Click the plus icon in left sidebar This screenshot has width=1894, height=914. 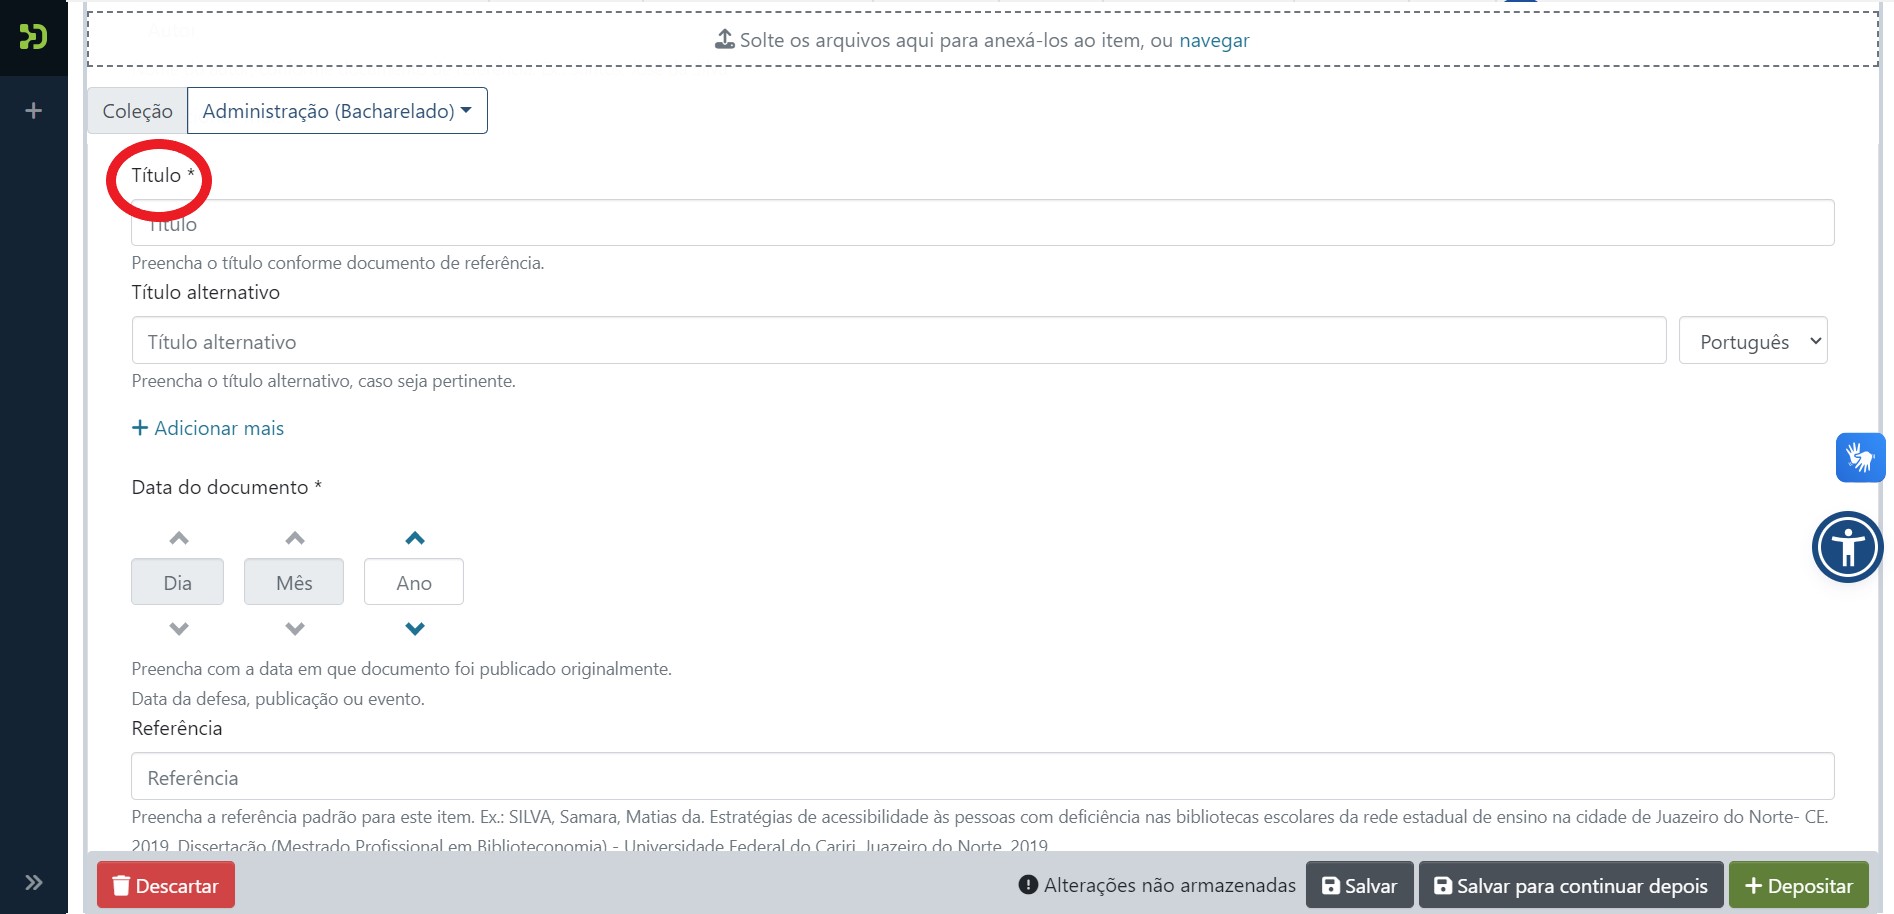point(33,111)
